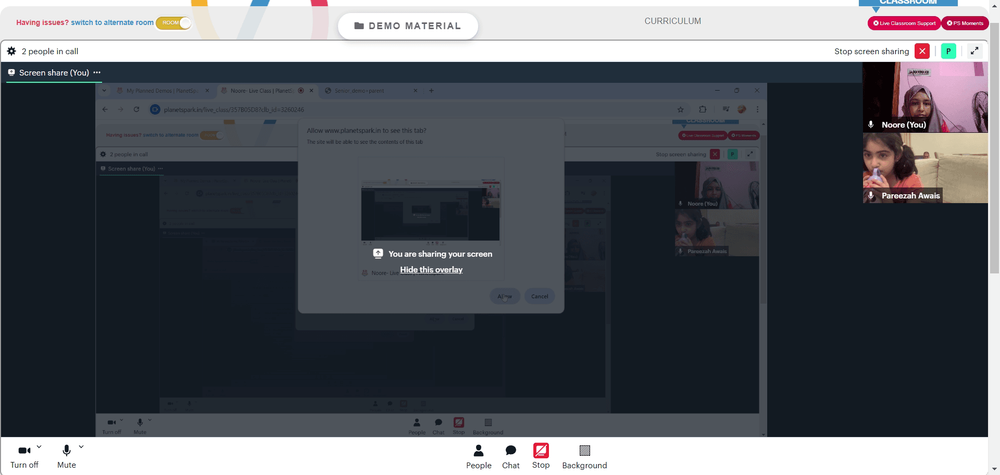This screenshot has width=1000, height=475.
Task: Click the 'Hide this overlay' link
Action: tap(431, 270)
